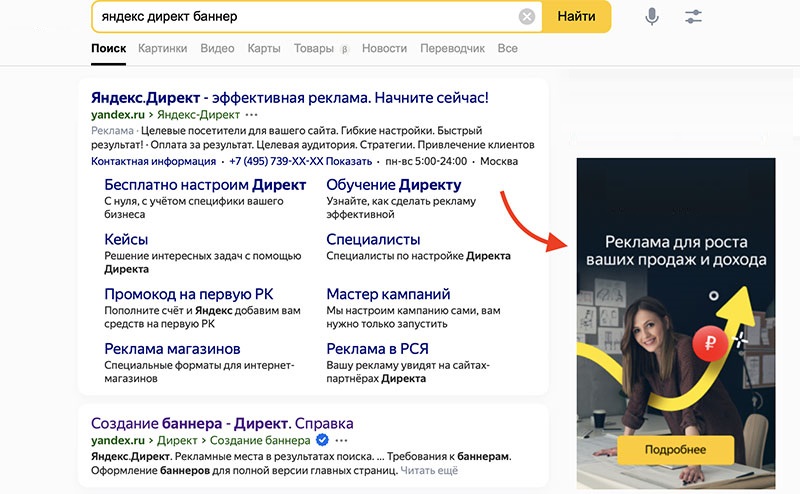Open the Новости tab
This screenshot has height=494, width=800.
click(x=384, y=48)
